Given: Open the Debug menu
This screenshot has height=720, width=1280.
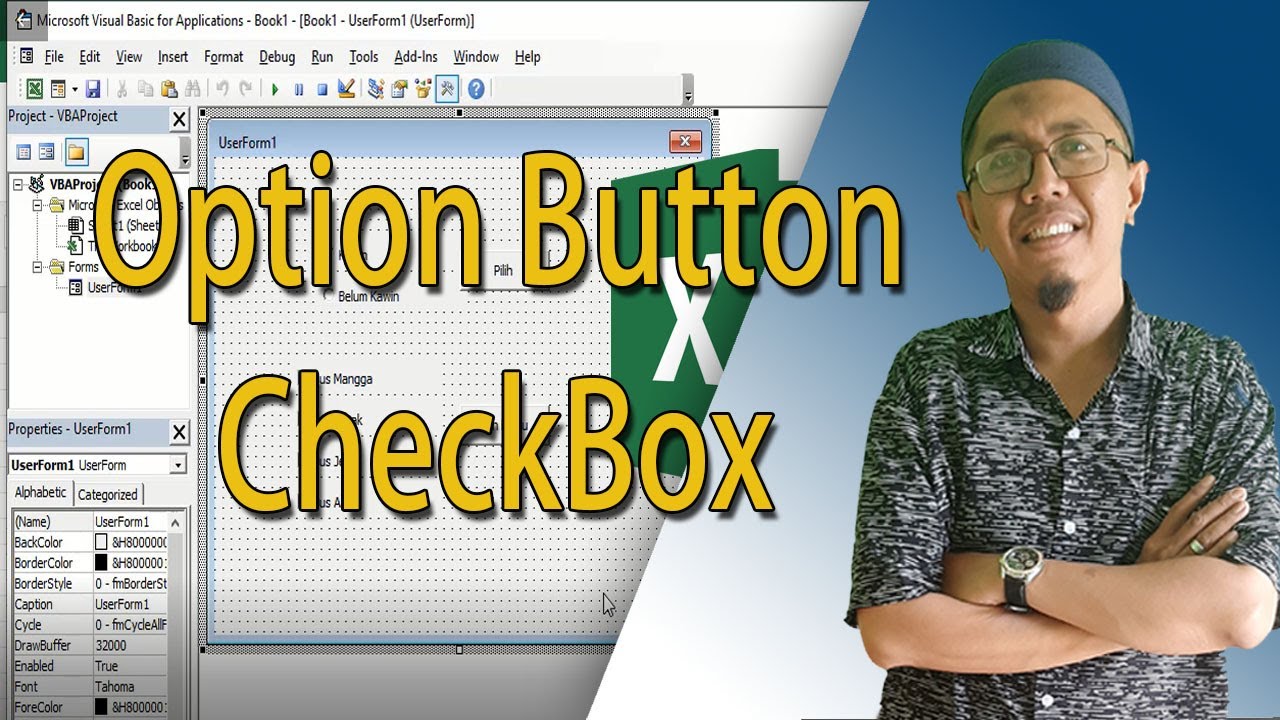Looking at the screenshot, I should [x=277, y=57].
